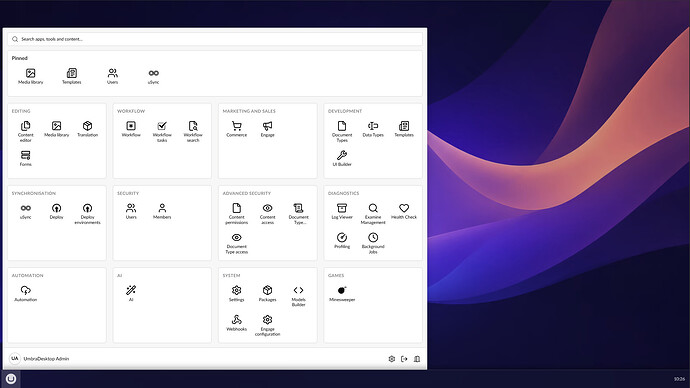Open Media library in Editing group
This screenshot has height=388, width=690.
(x=56, y=129)
